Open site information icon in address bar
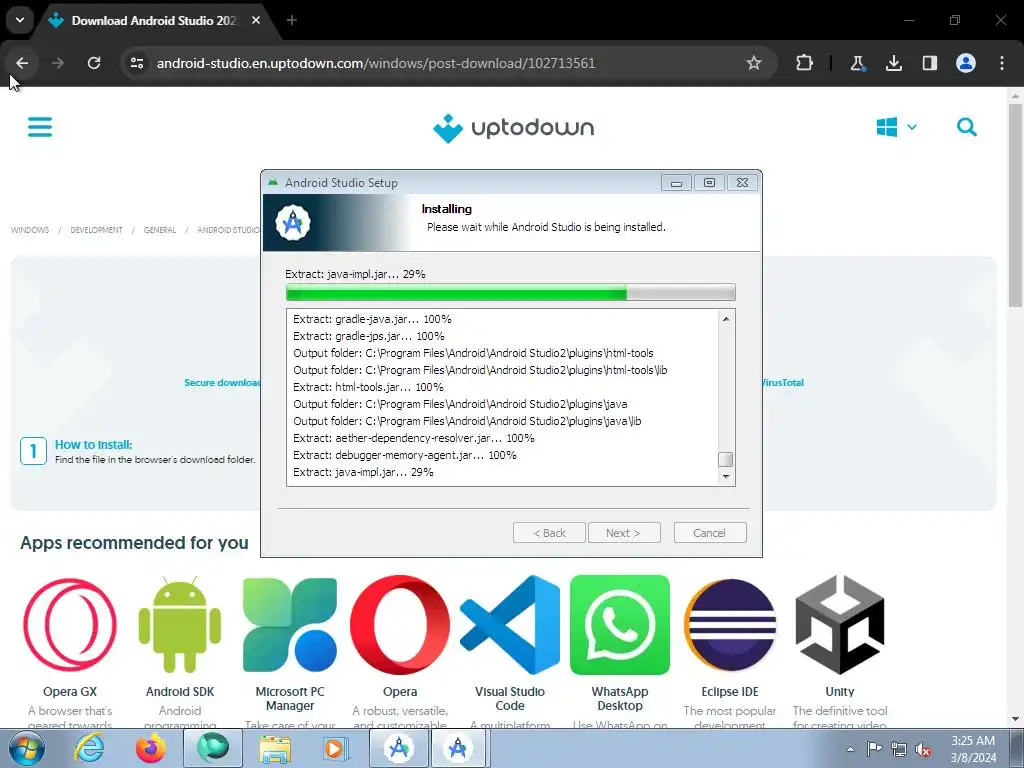Viewport: 1024px width, 768px height. click(x=136, y=63)
